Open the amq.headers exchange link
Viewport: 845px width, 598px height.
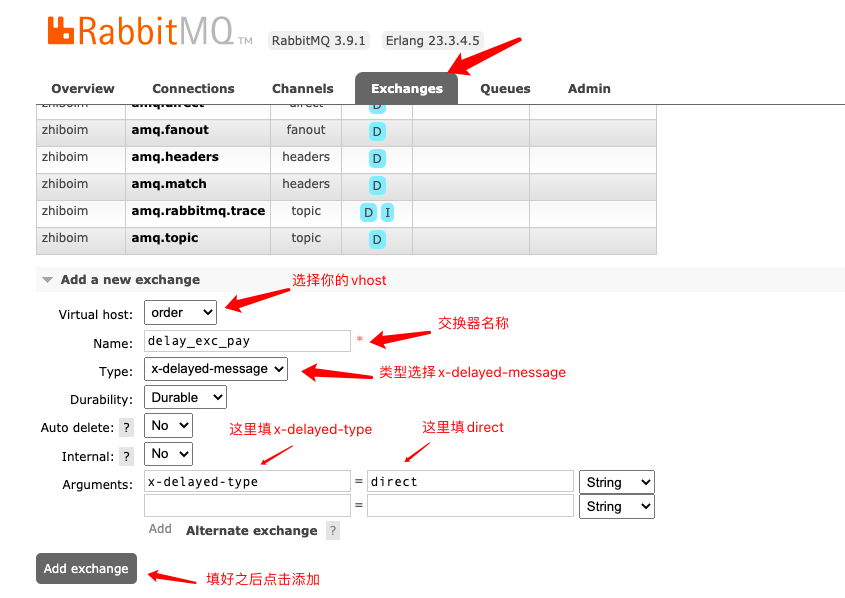coord(175,157)
